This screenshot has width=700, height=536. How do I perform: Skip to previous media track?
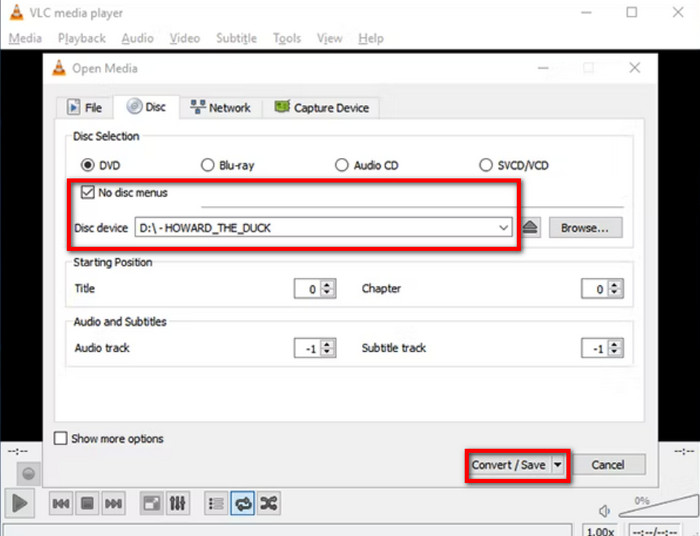[x=61, y=504]
